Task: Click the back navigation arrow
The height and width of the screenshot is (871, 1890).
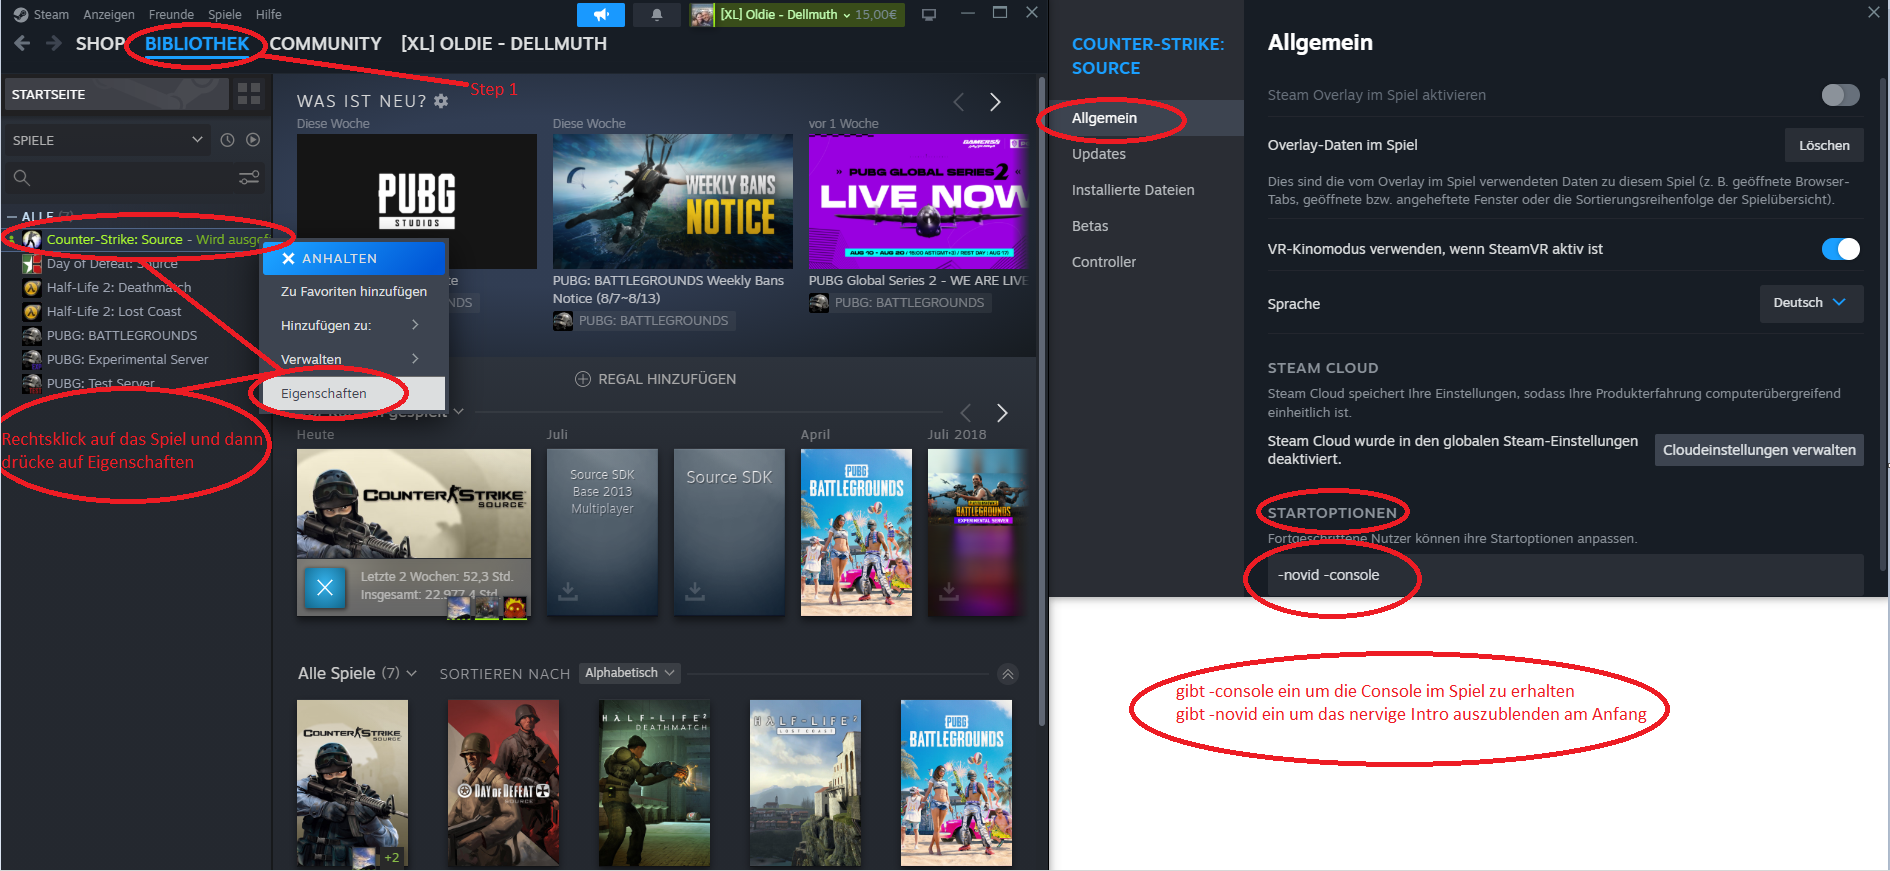Action: tap(22, 43)
